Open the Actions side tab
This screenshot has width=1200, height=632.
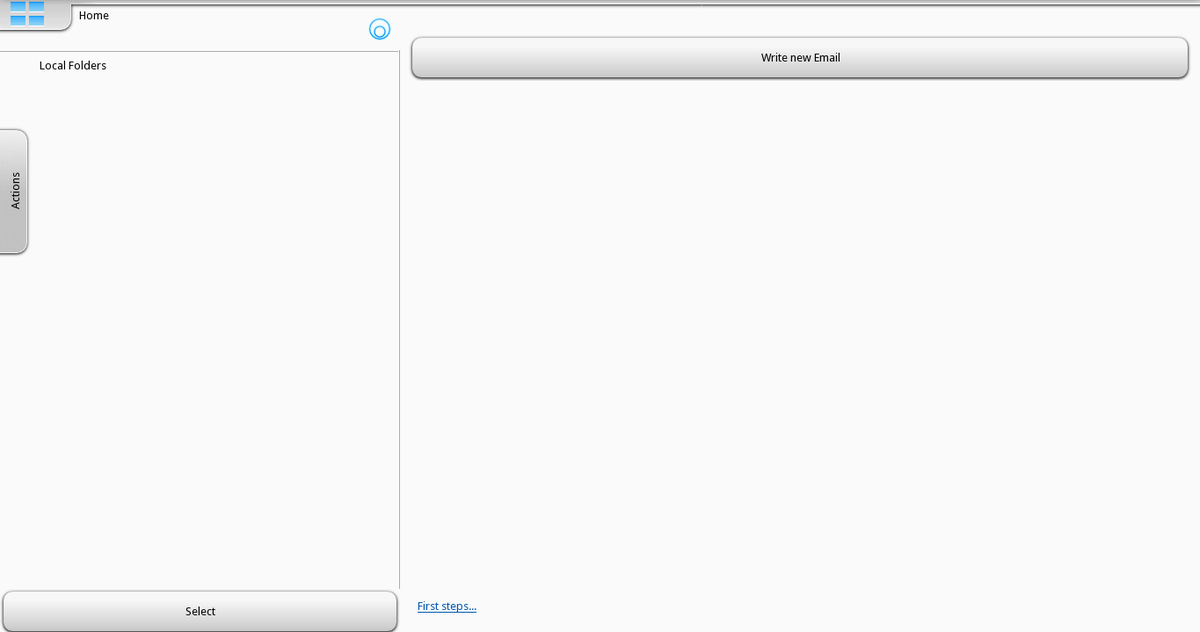[x=14, y=191]
